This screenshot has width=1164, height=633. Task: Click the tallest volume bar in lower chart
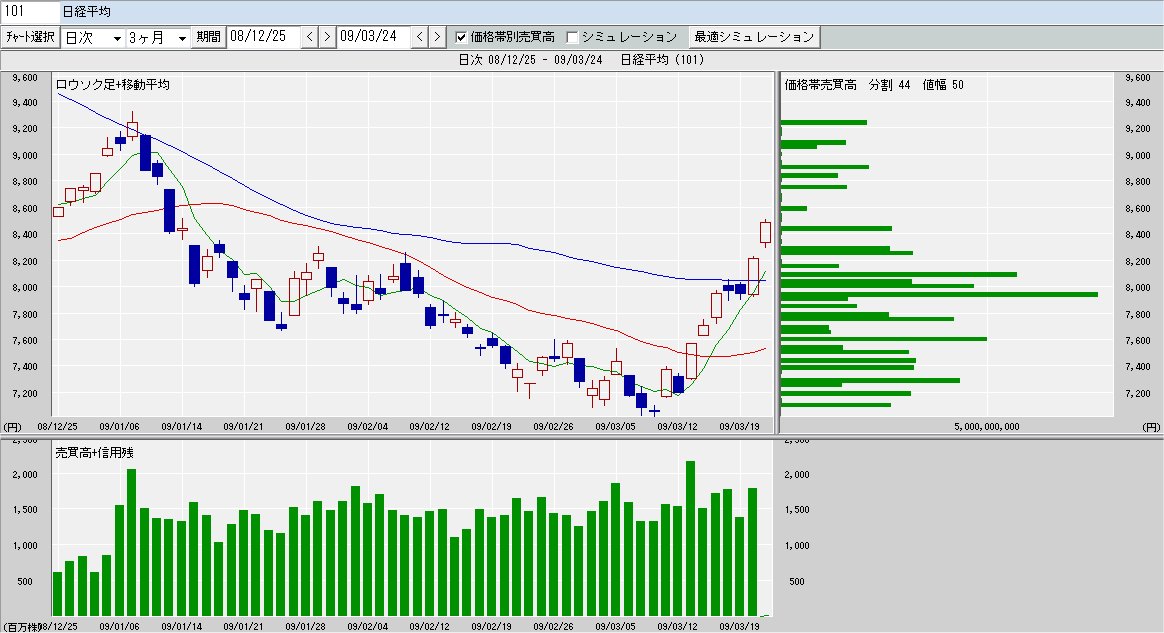(x=690, y=538)
